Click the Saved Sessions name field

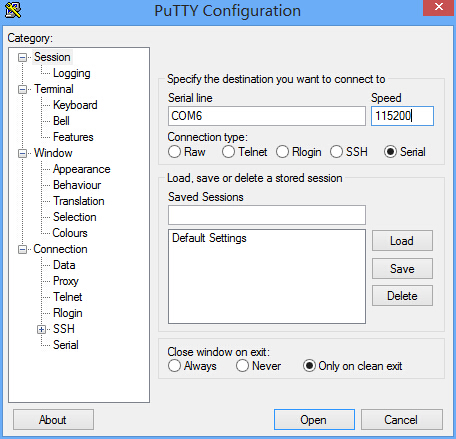click(267, 215)
